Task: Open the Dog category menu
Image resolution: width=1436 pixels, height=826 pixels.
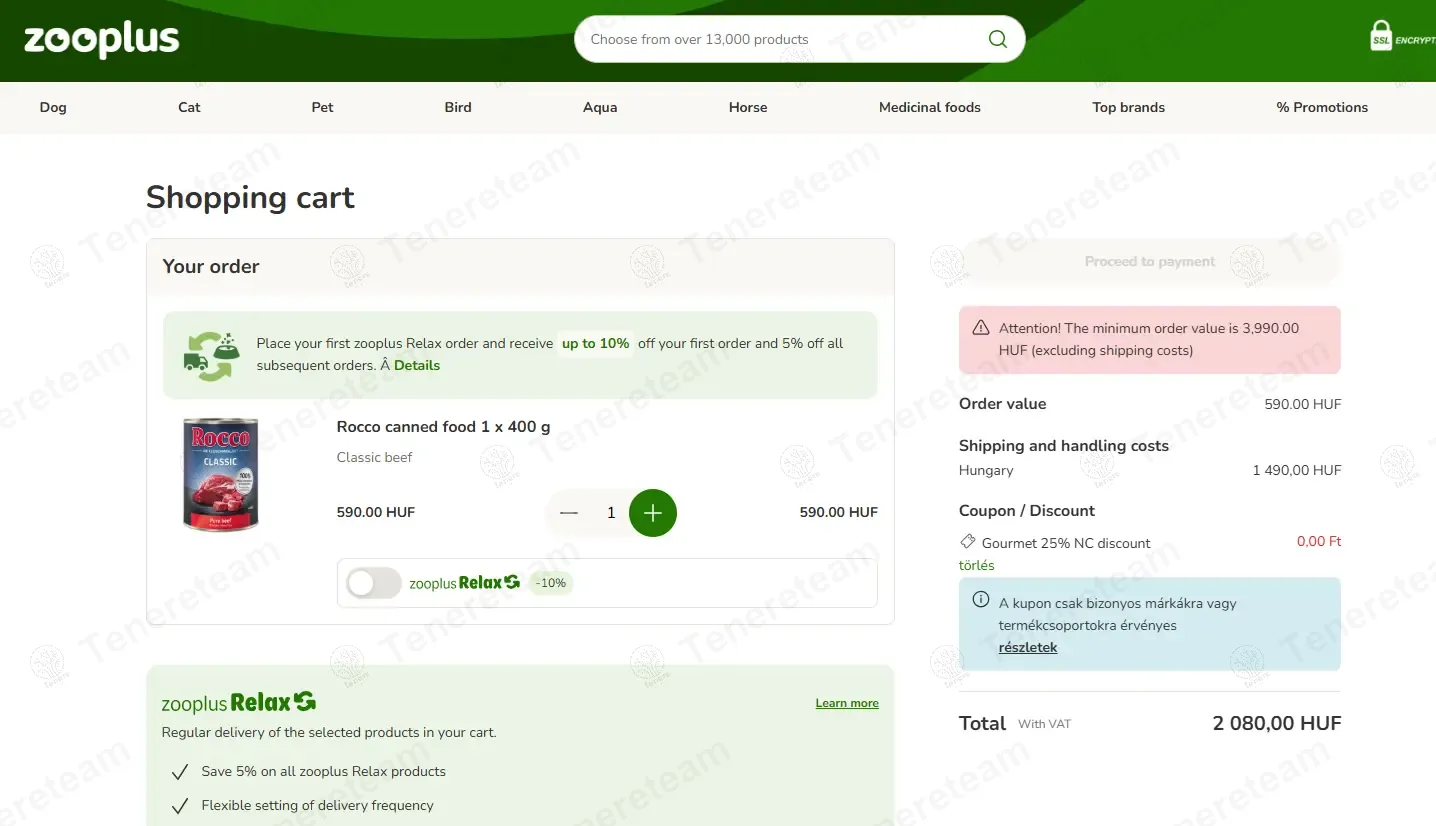Action: [53, 107]
